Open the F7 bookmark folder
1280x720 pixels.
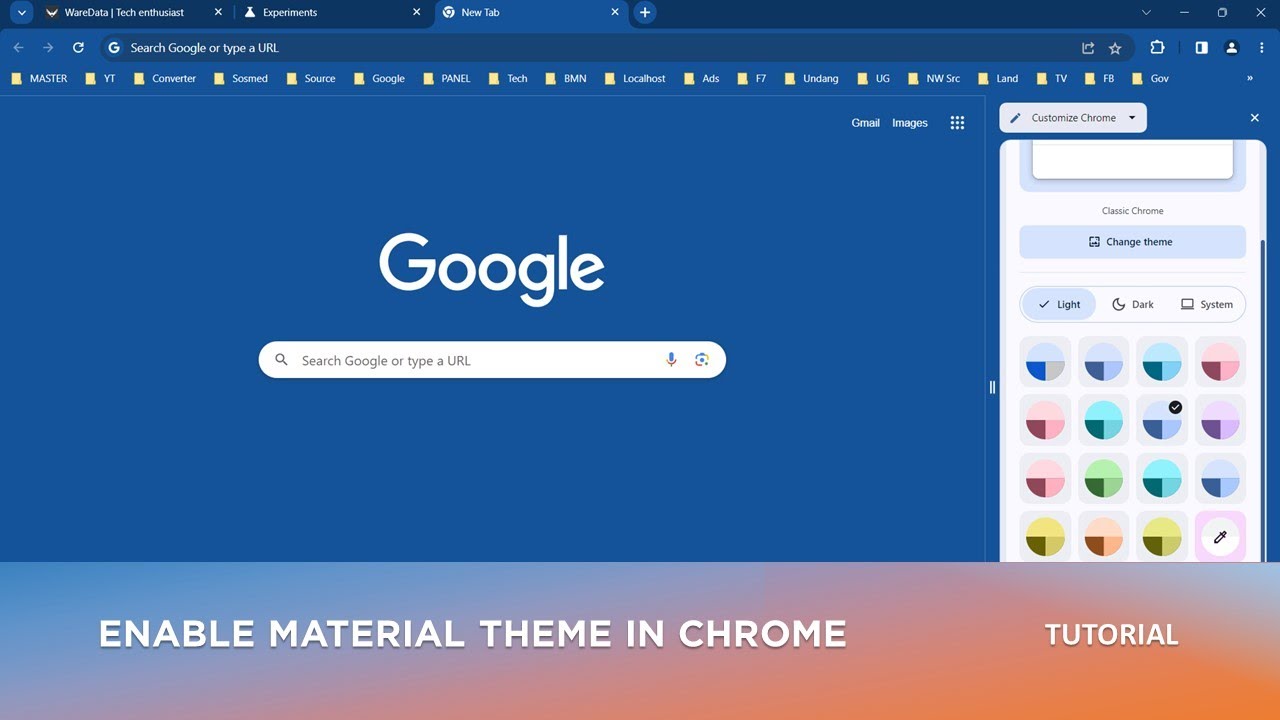[752, 78]
